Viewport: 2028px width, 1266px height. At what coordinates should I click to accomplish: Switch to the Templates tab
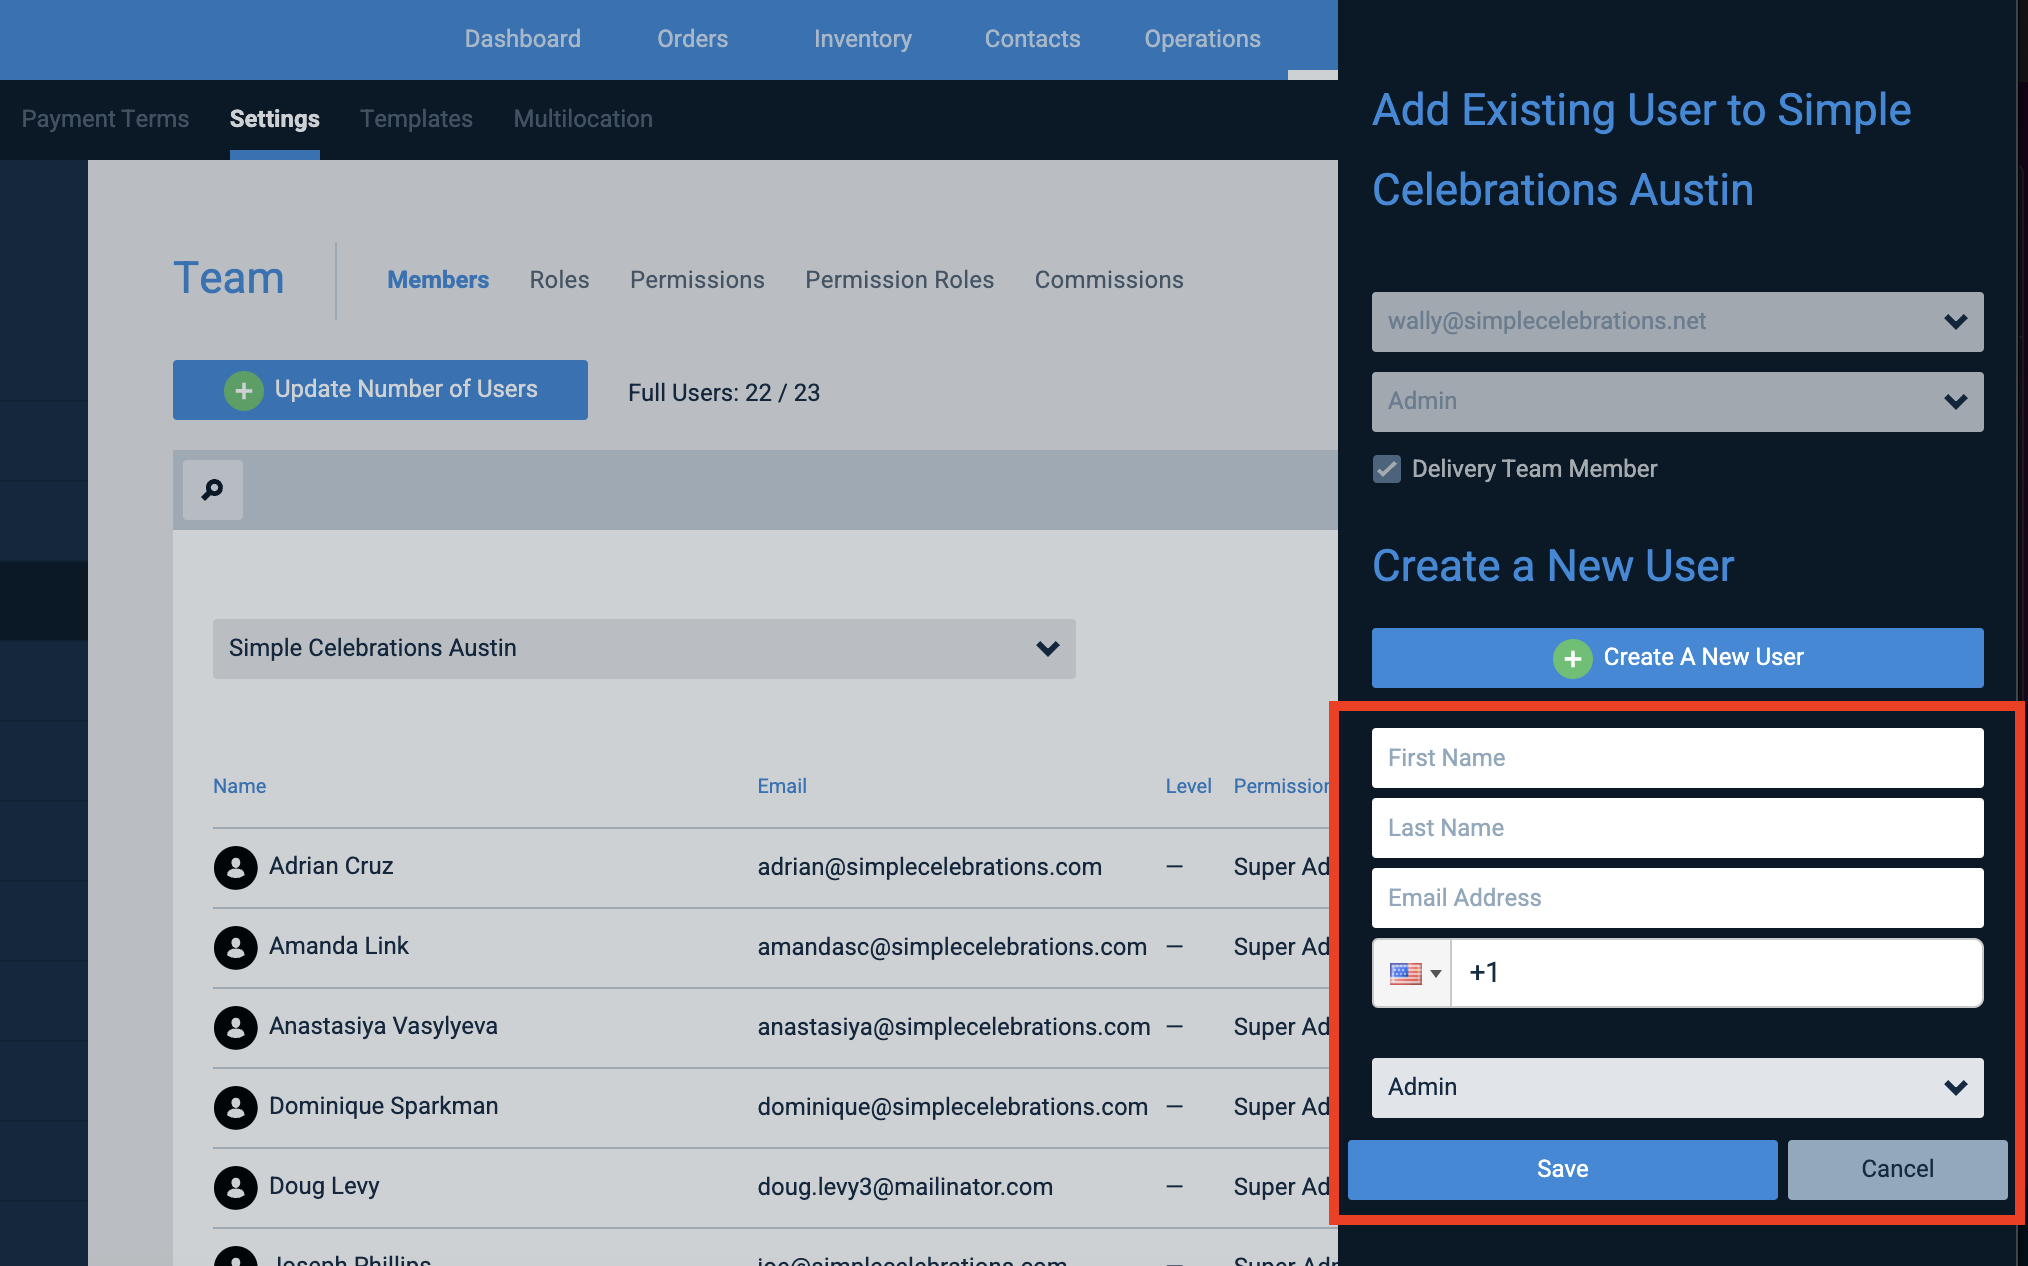pos(416,119)
